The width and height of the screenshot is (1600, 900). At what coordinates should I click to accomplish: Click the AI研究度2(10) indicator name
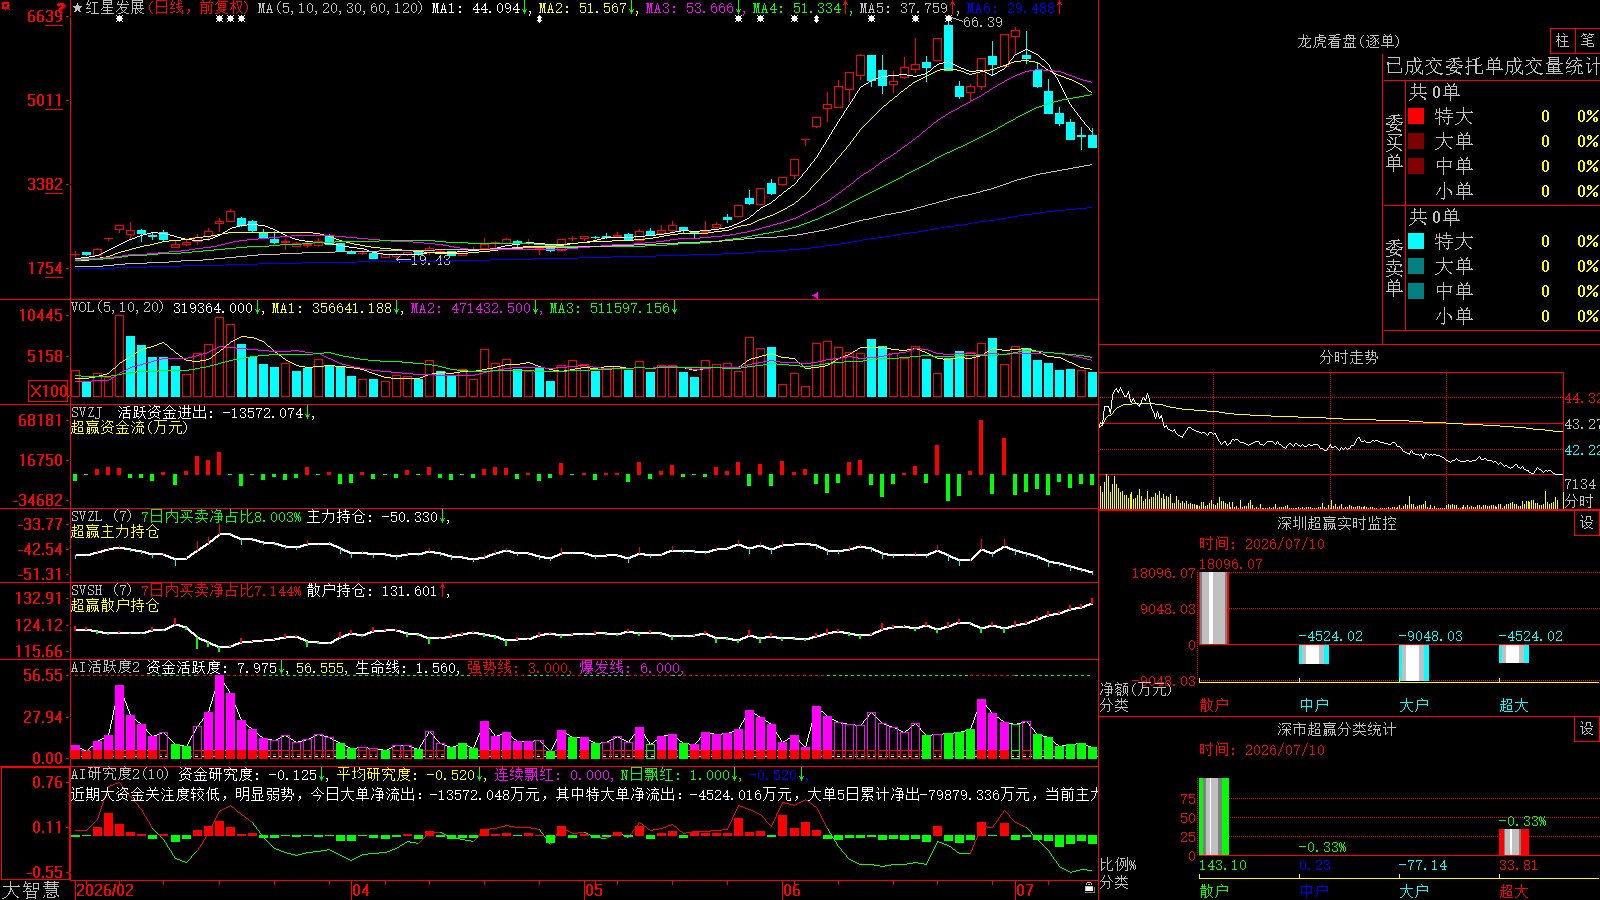tap(120, 774)
